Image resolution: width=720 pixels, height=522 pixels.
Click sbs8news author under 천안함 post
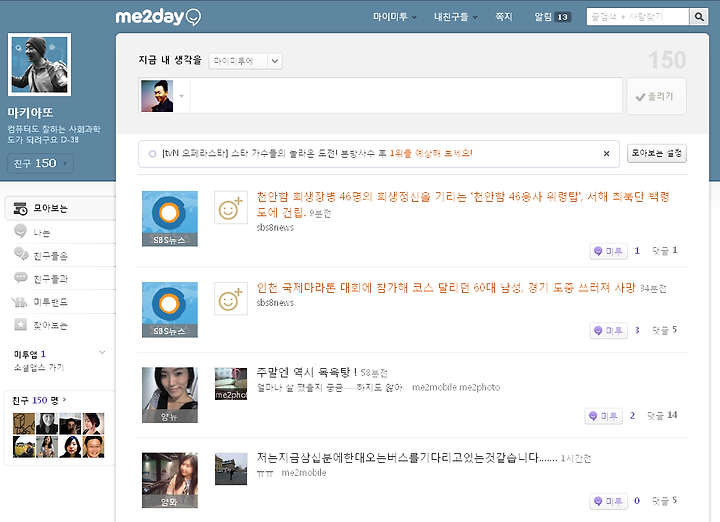tap(275, 227)
